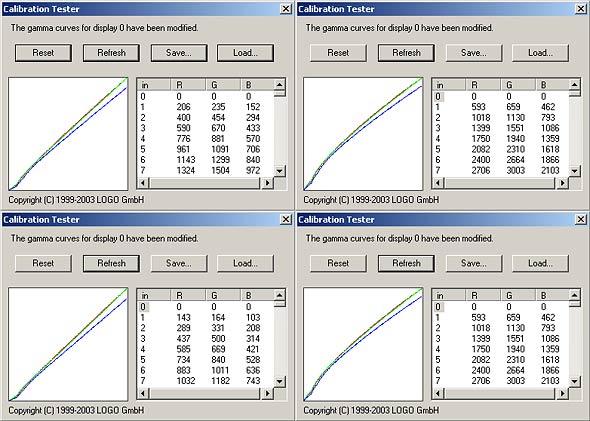Image resolution: width=590 pixels, height=421 pixels.
Task: Select the cell with value 143 in the bottom-left table
Action: [x=184, y=318]
